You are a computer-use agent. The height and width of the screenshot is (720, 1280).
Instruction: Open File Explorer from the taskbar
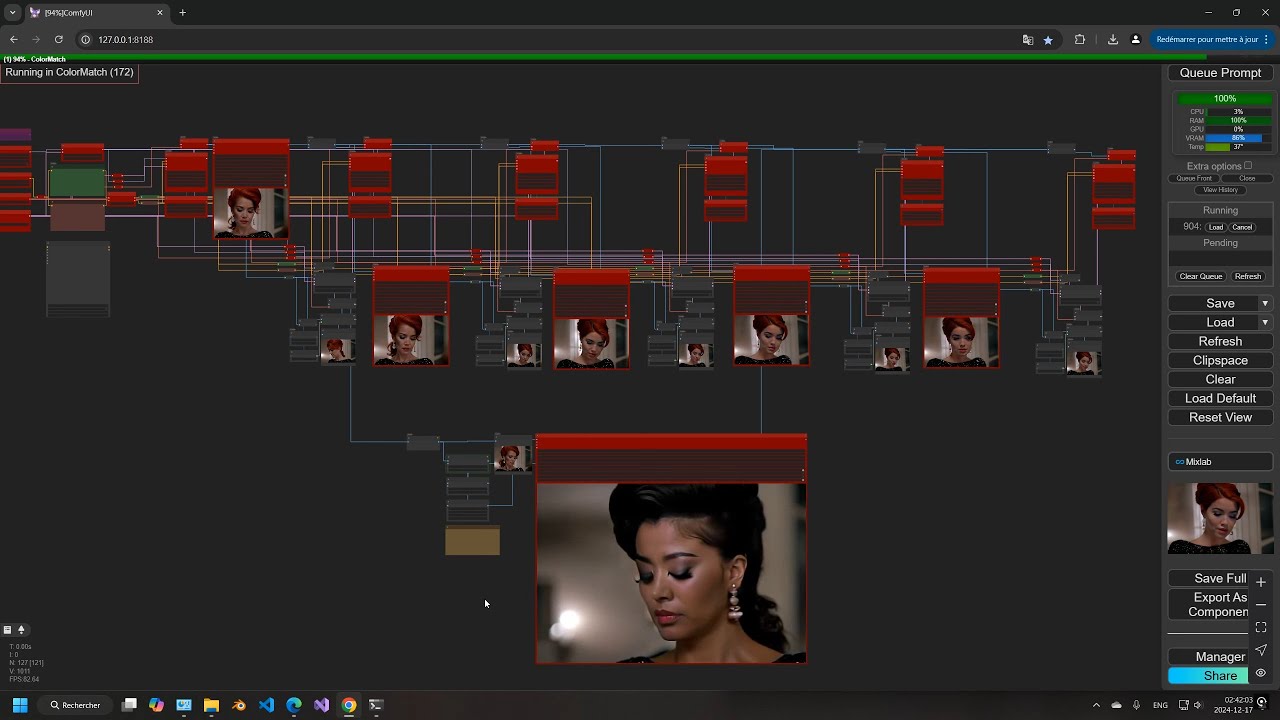tap(211, 705)
